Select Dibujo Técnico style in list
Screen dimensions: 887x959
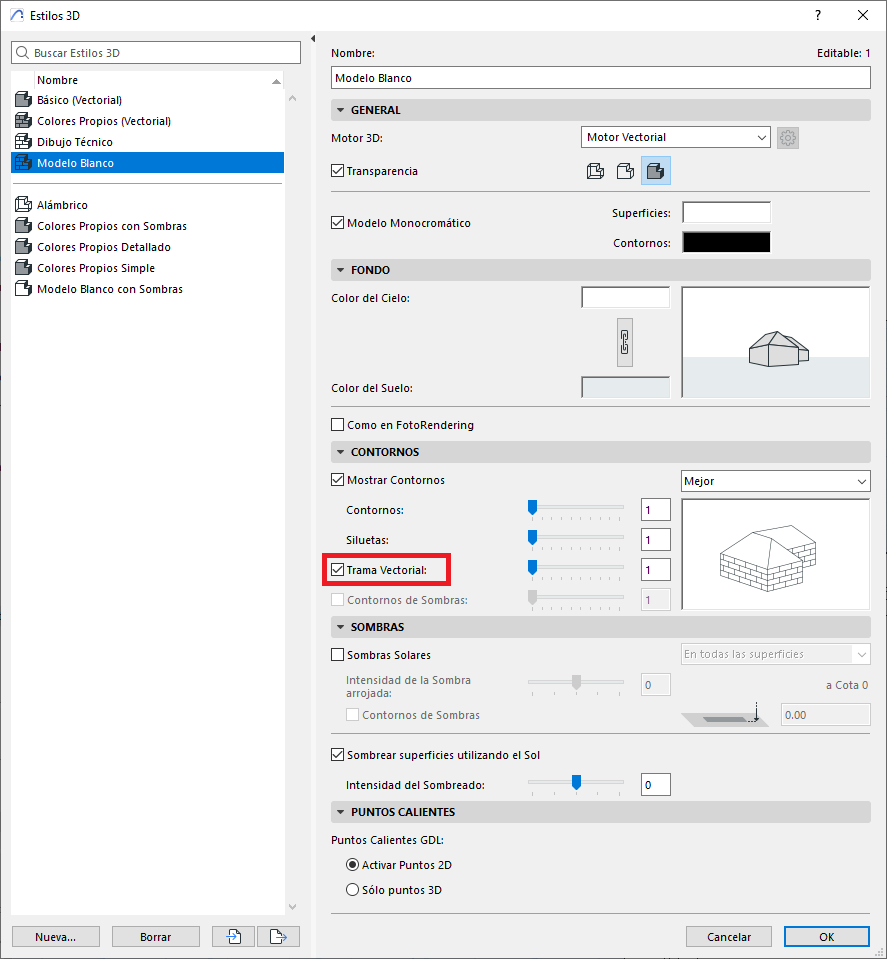pyautogui.click(x=75, y=142)
